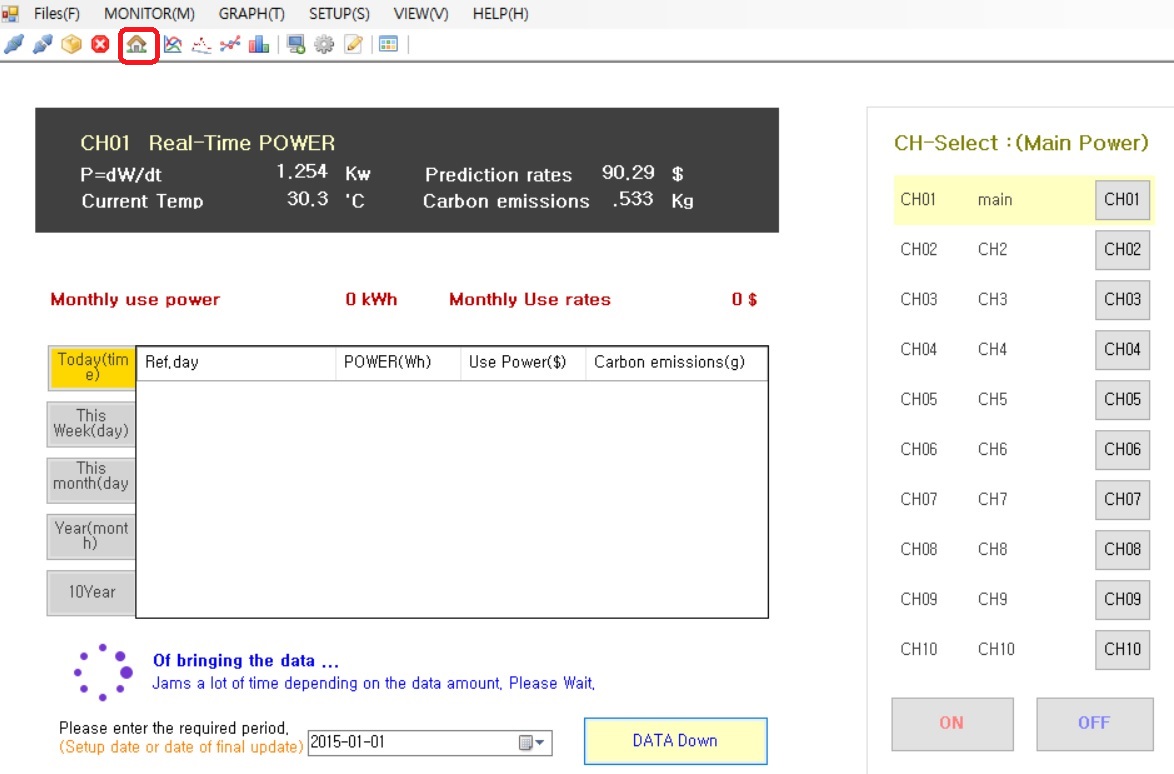Select the This month(day) period tab

pos(91,480)
